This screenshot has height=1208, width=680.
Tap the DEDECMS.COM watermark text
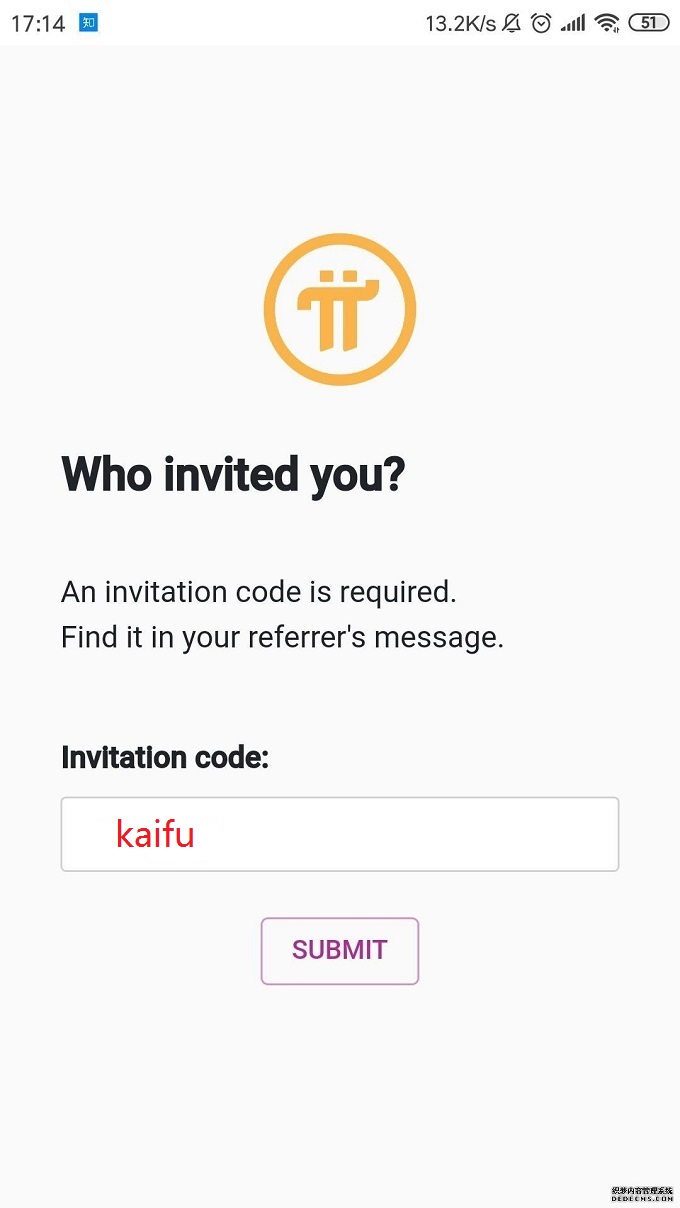coord(644,1201)
